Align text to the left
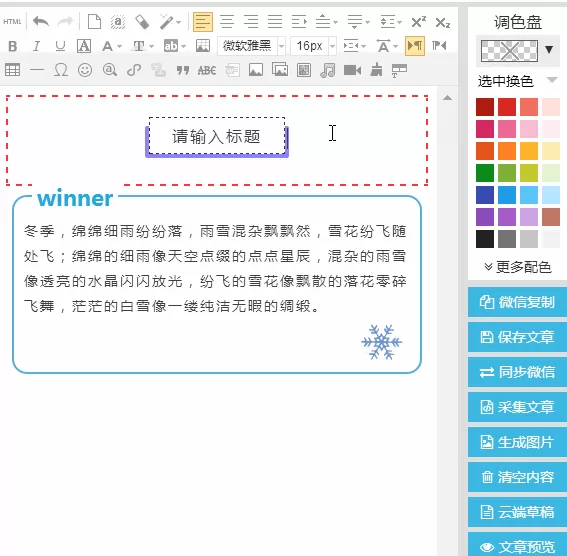567x556 pixels. coord(202,22)
